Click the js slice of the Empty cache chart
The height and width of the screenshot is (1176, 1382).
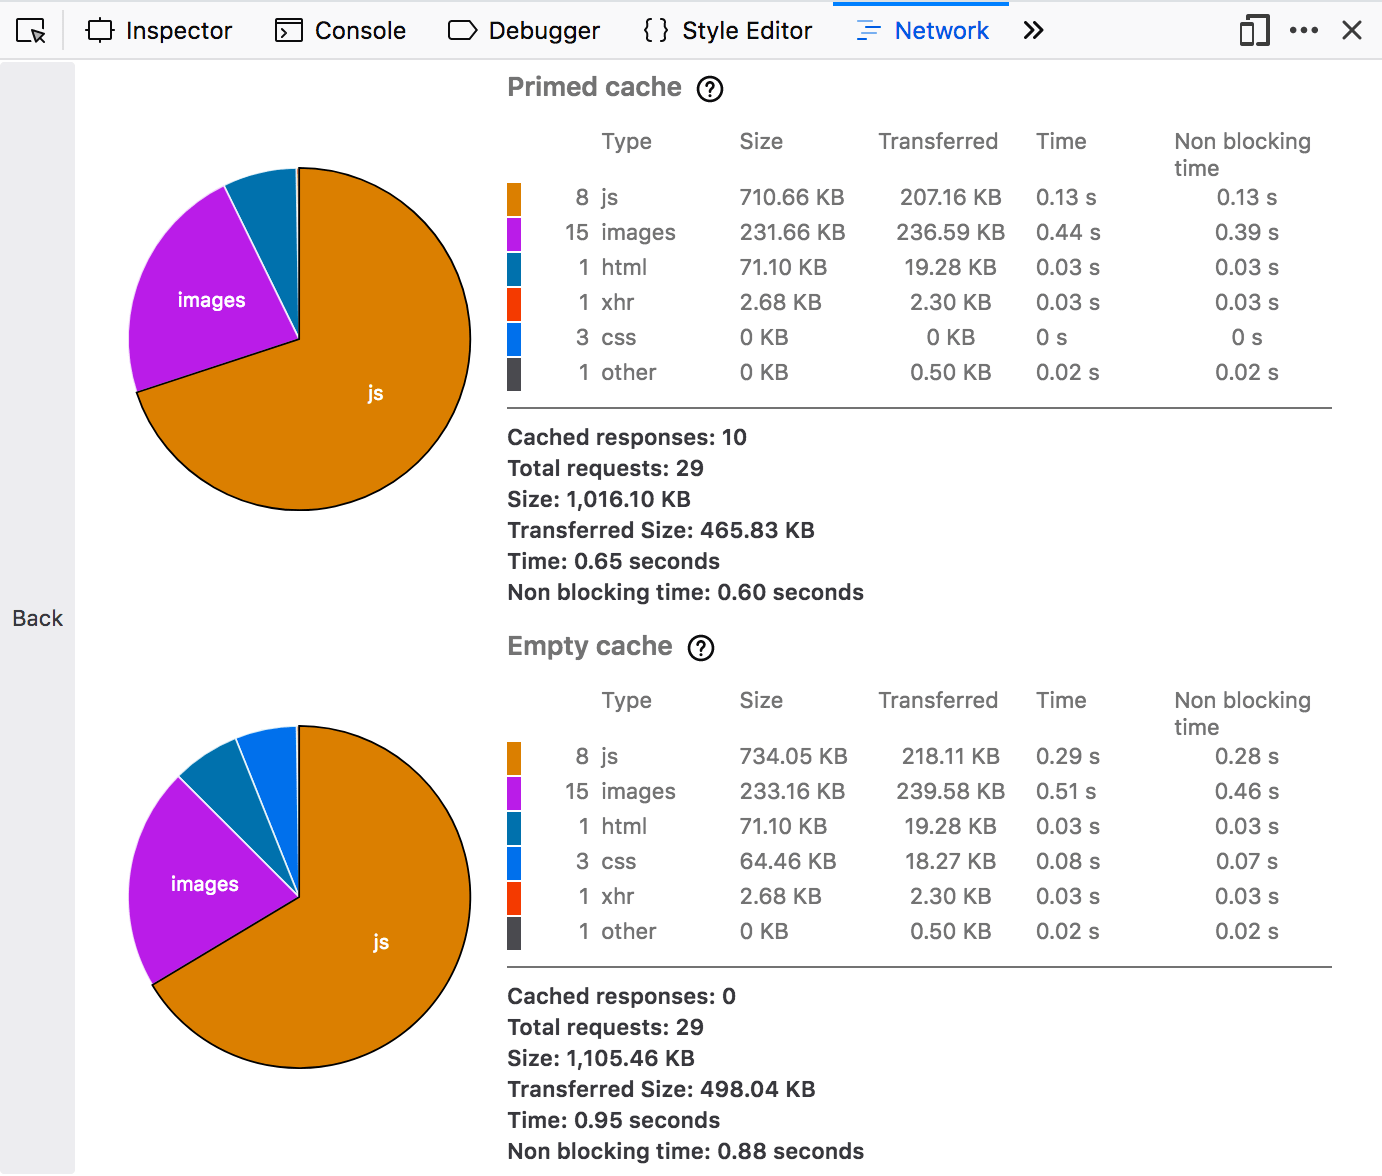380,941
